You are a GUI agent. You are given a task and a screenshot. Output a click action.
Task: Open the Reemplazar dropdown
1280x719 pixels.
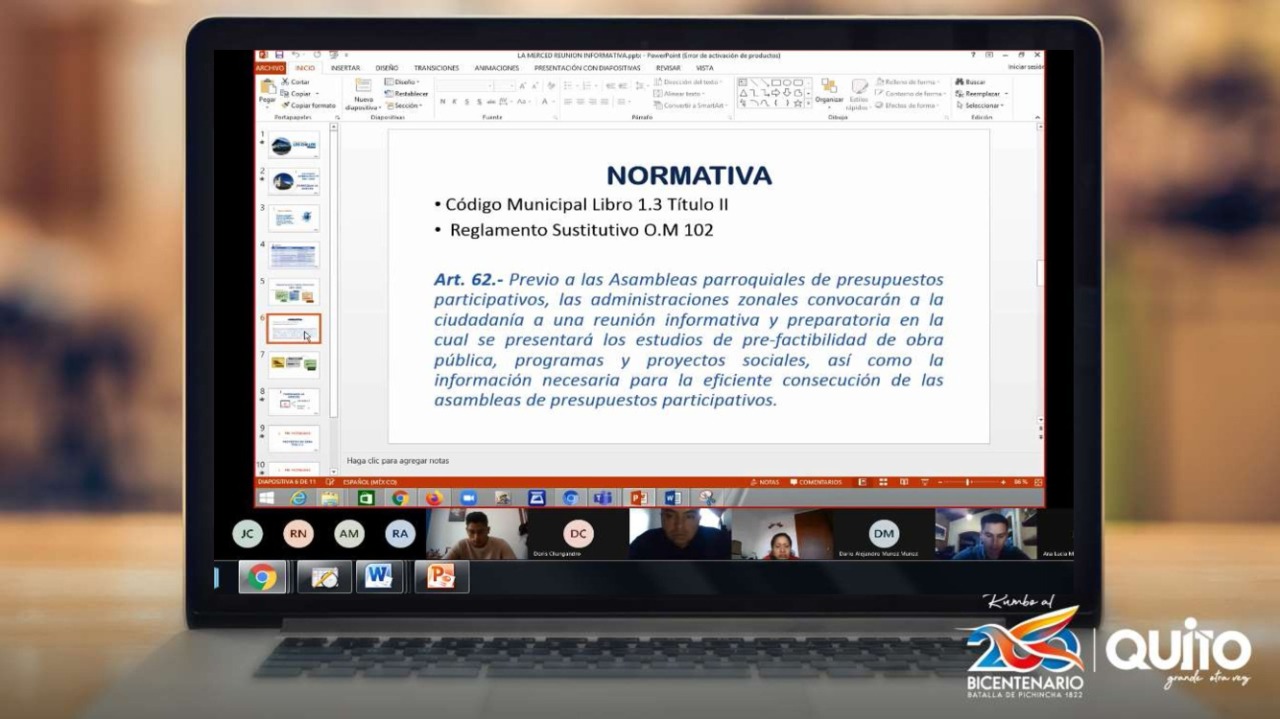point(982,93)
